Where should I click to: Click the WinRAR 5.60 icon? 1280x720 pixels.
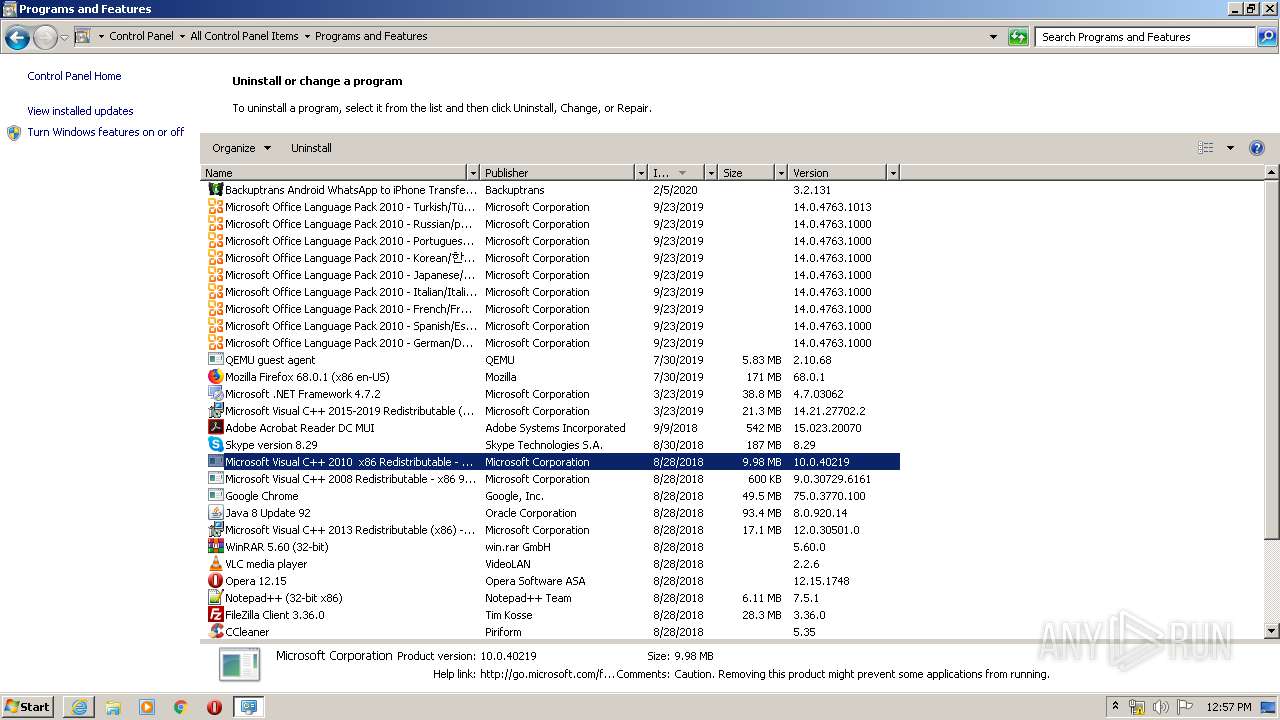215,547
